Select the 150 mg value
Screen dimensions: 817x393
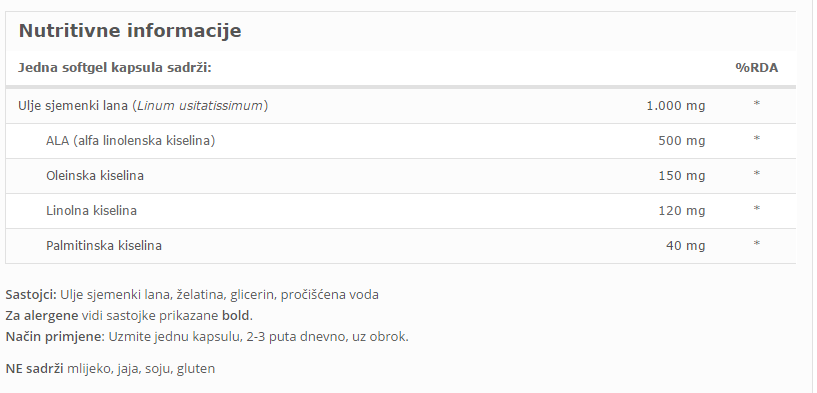pos(682,176)
